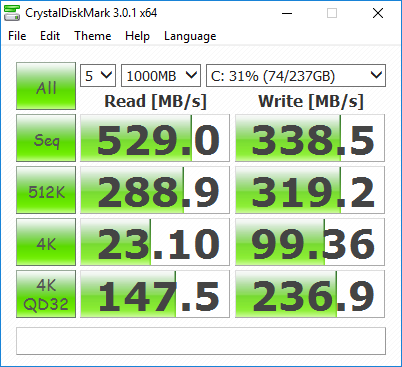This screenshot has height=367, width=402.
Task: Start the Seq benchmark test
Action: 46,138
